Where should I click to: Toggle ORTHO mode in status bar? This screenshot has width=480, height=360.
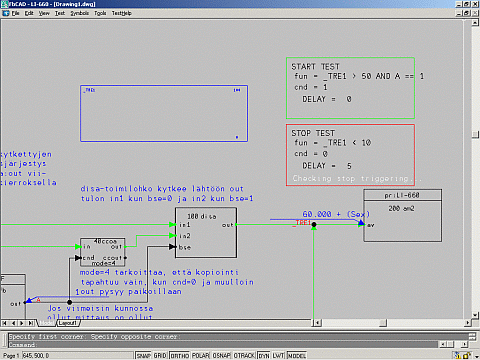click(180, 356)
